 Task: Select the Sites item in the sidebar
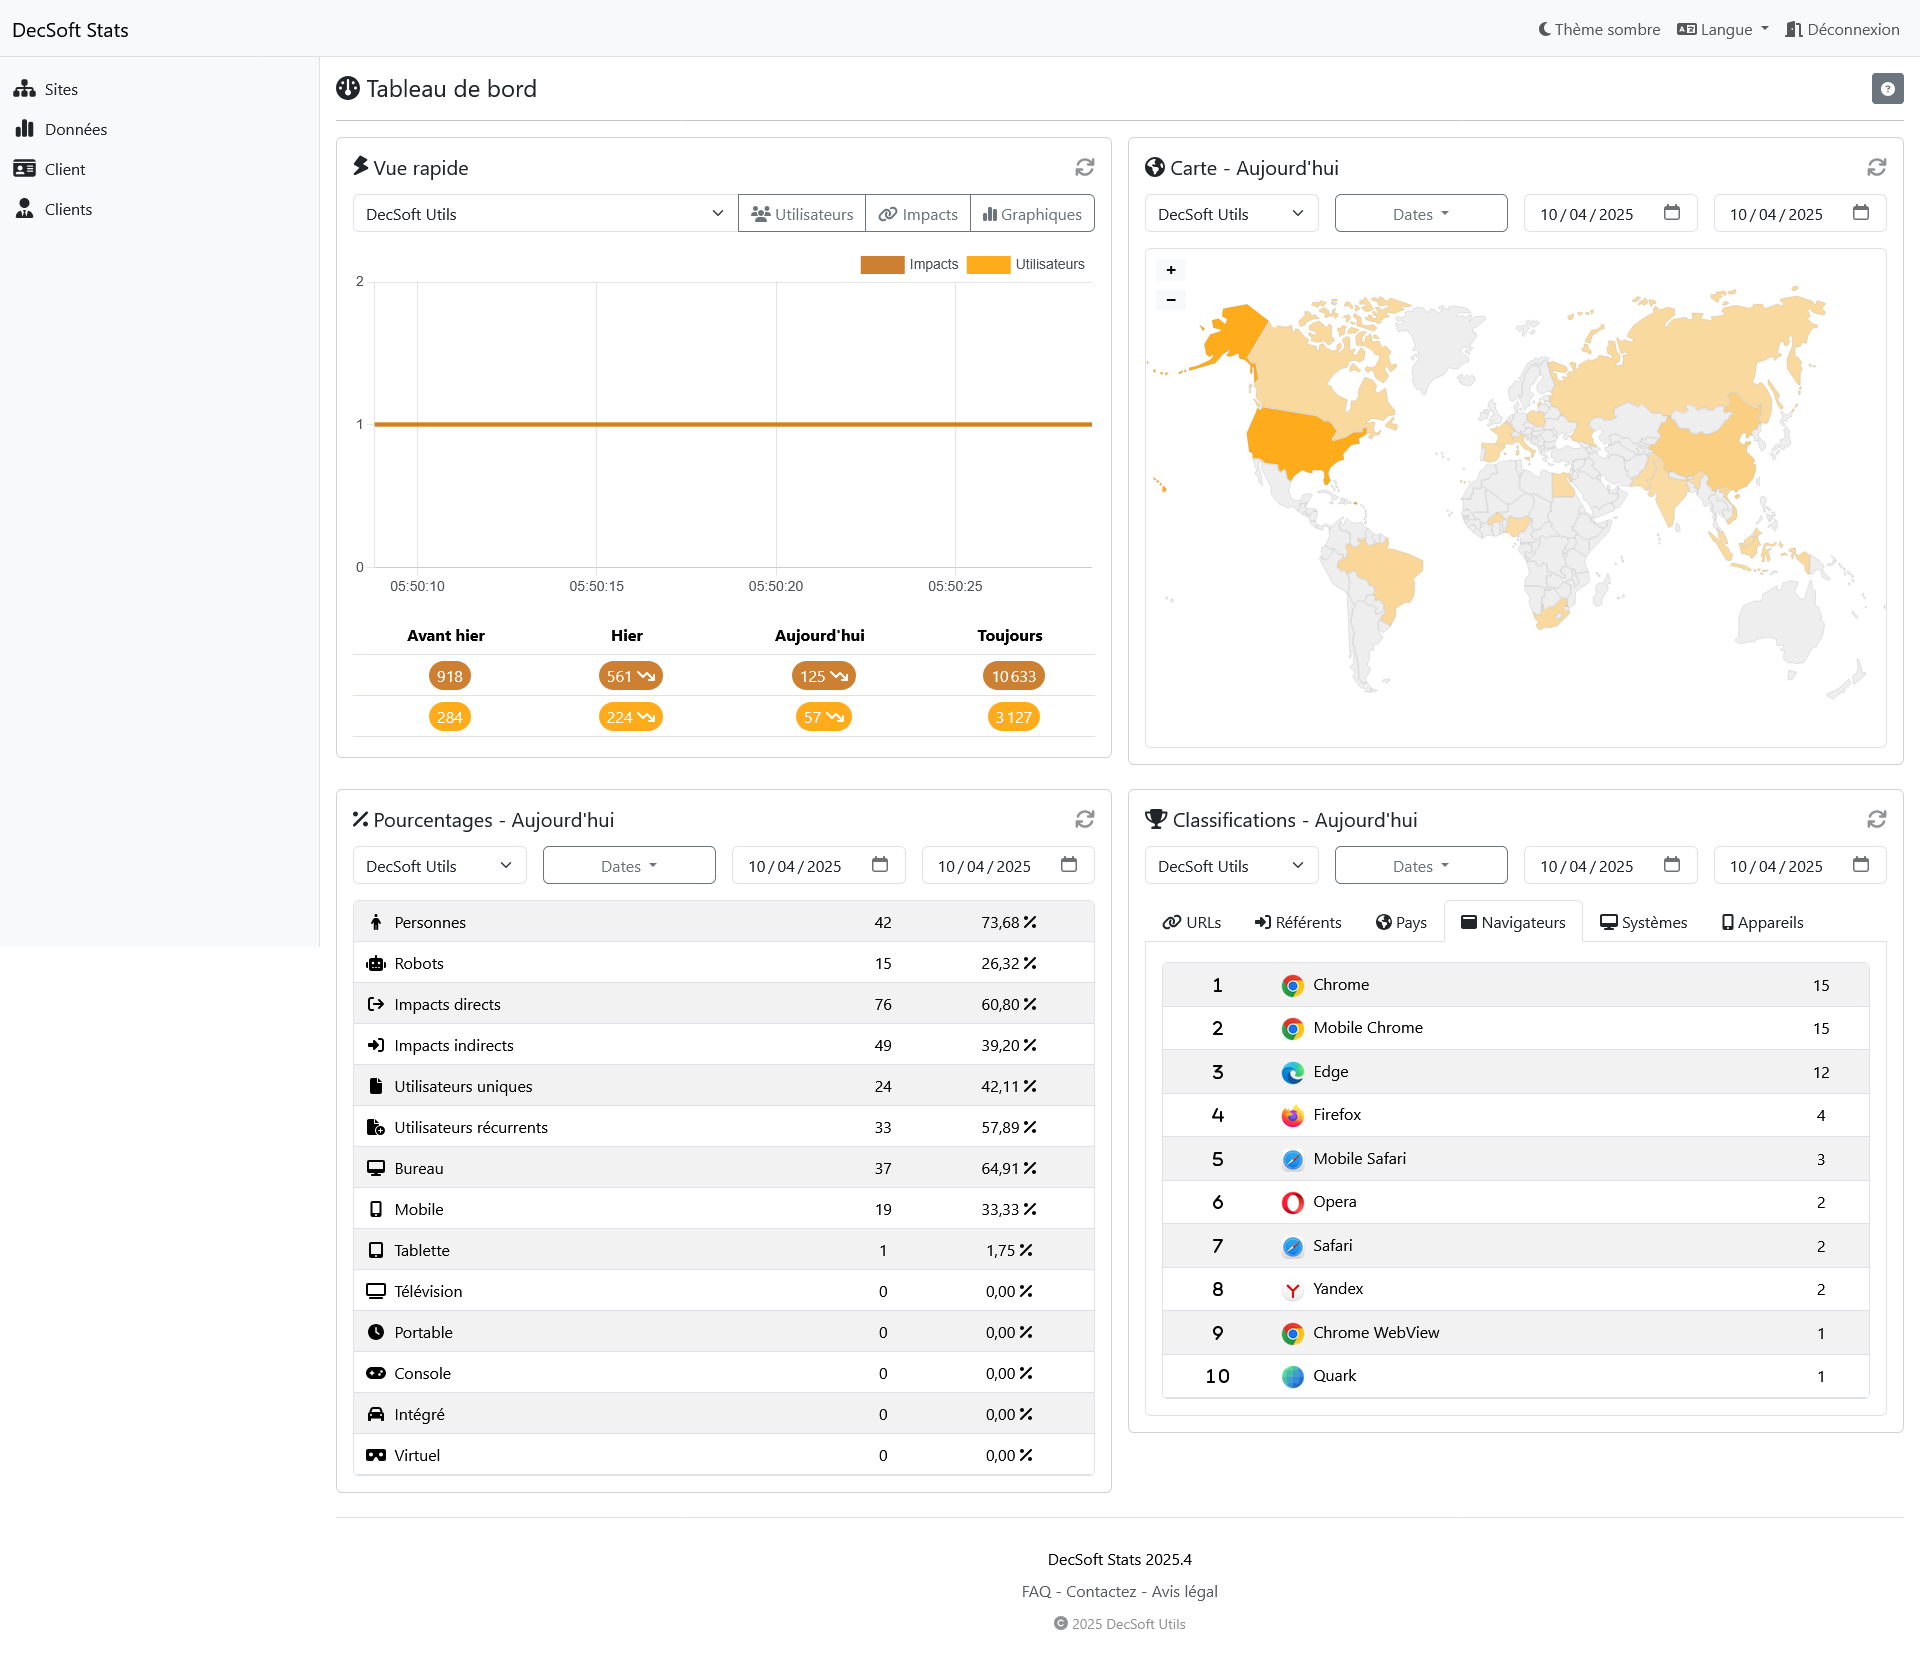coord(60,89)
